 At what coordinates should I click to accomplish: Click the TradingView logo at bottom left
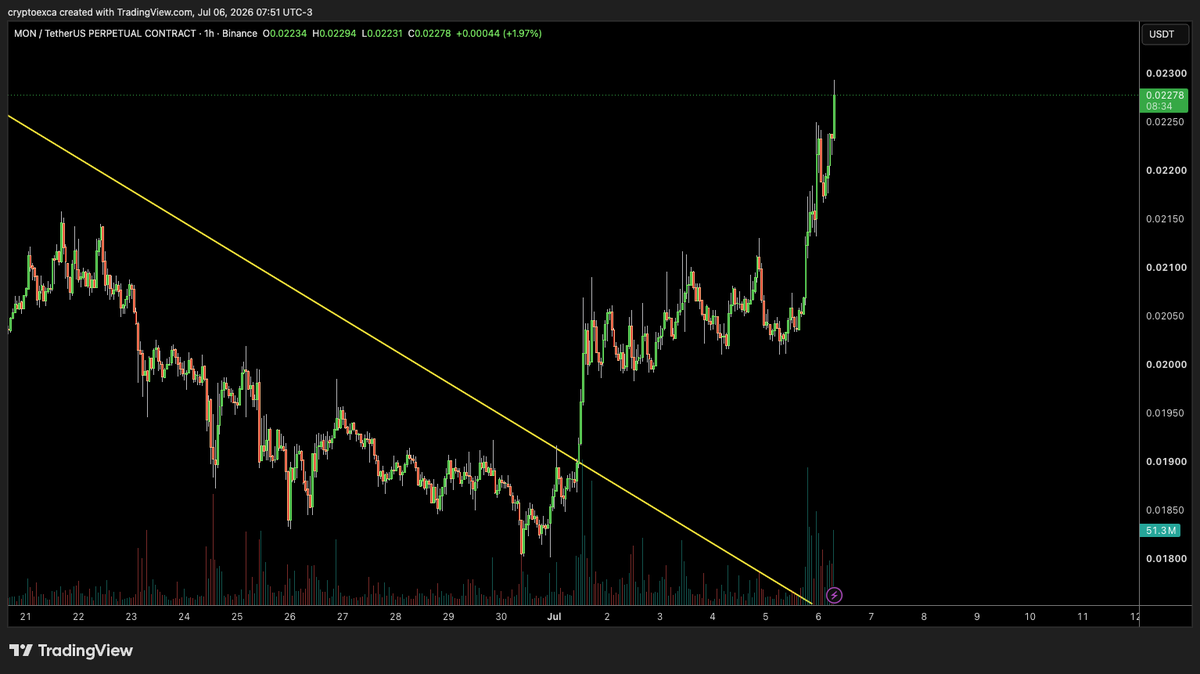[x=71, y=651]
